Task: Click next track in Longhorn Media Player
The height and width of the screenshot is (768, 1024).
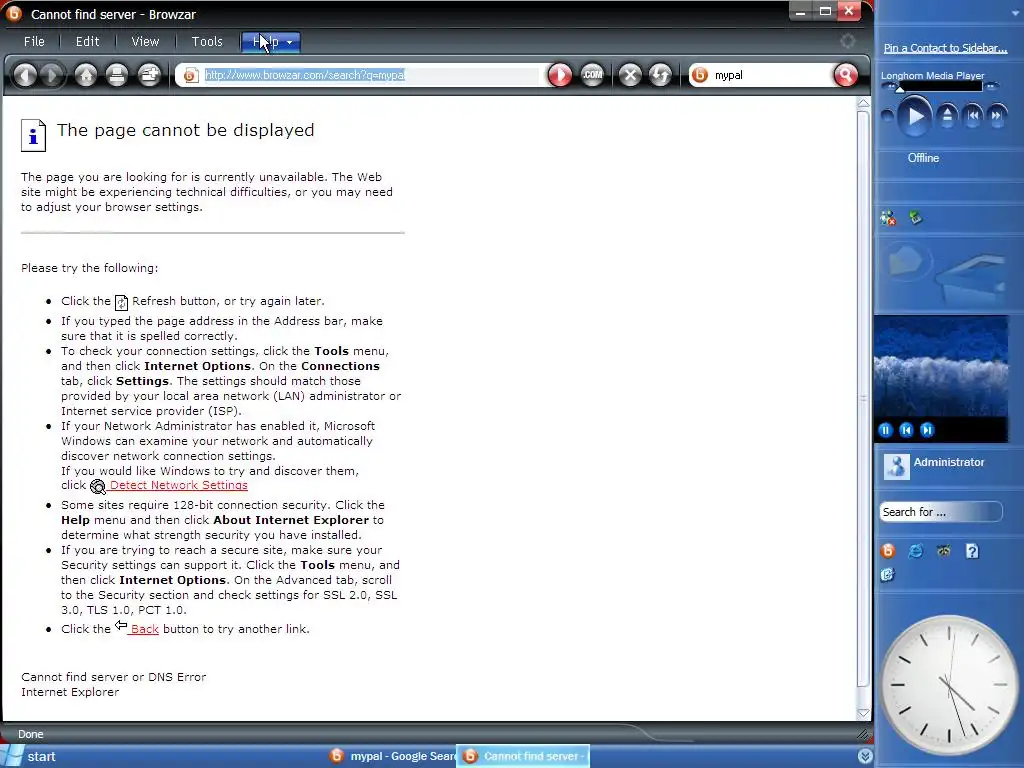Action: pos(997,116)
